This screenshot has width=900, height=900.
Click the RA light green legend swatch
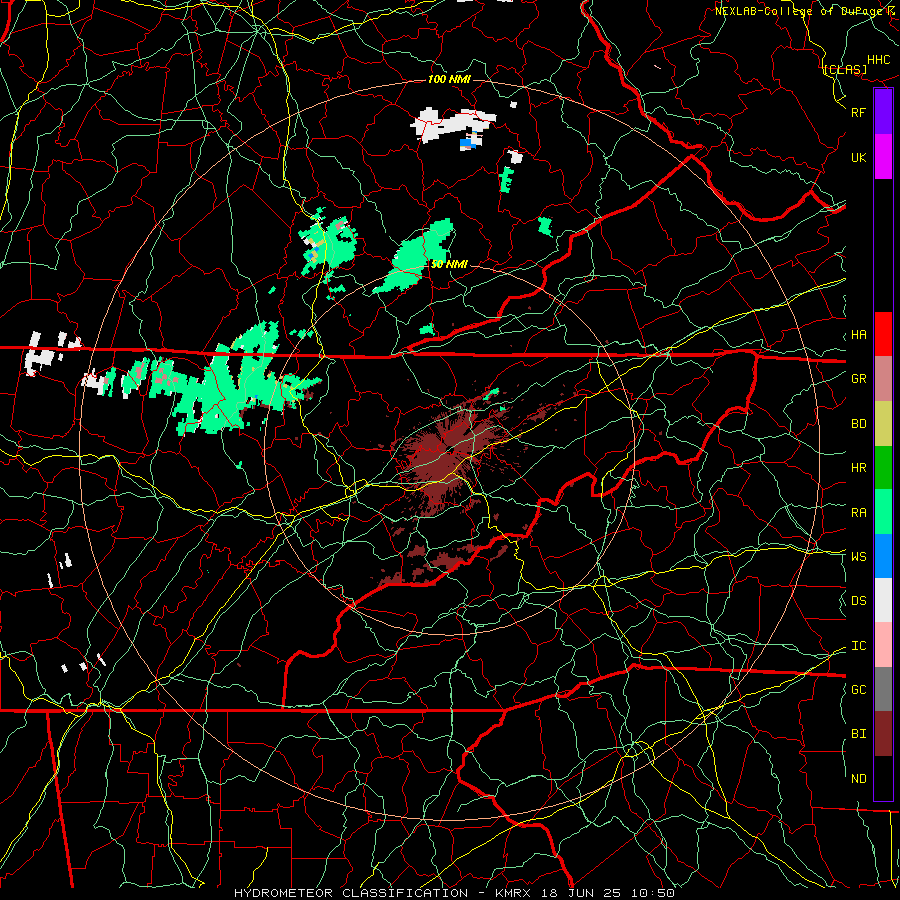883,512
